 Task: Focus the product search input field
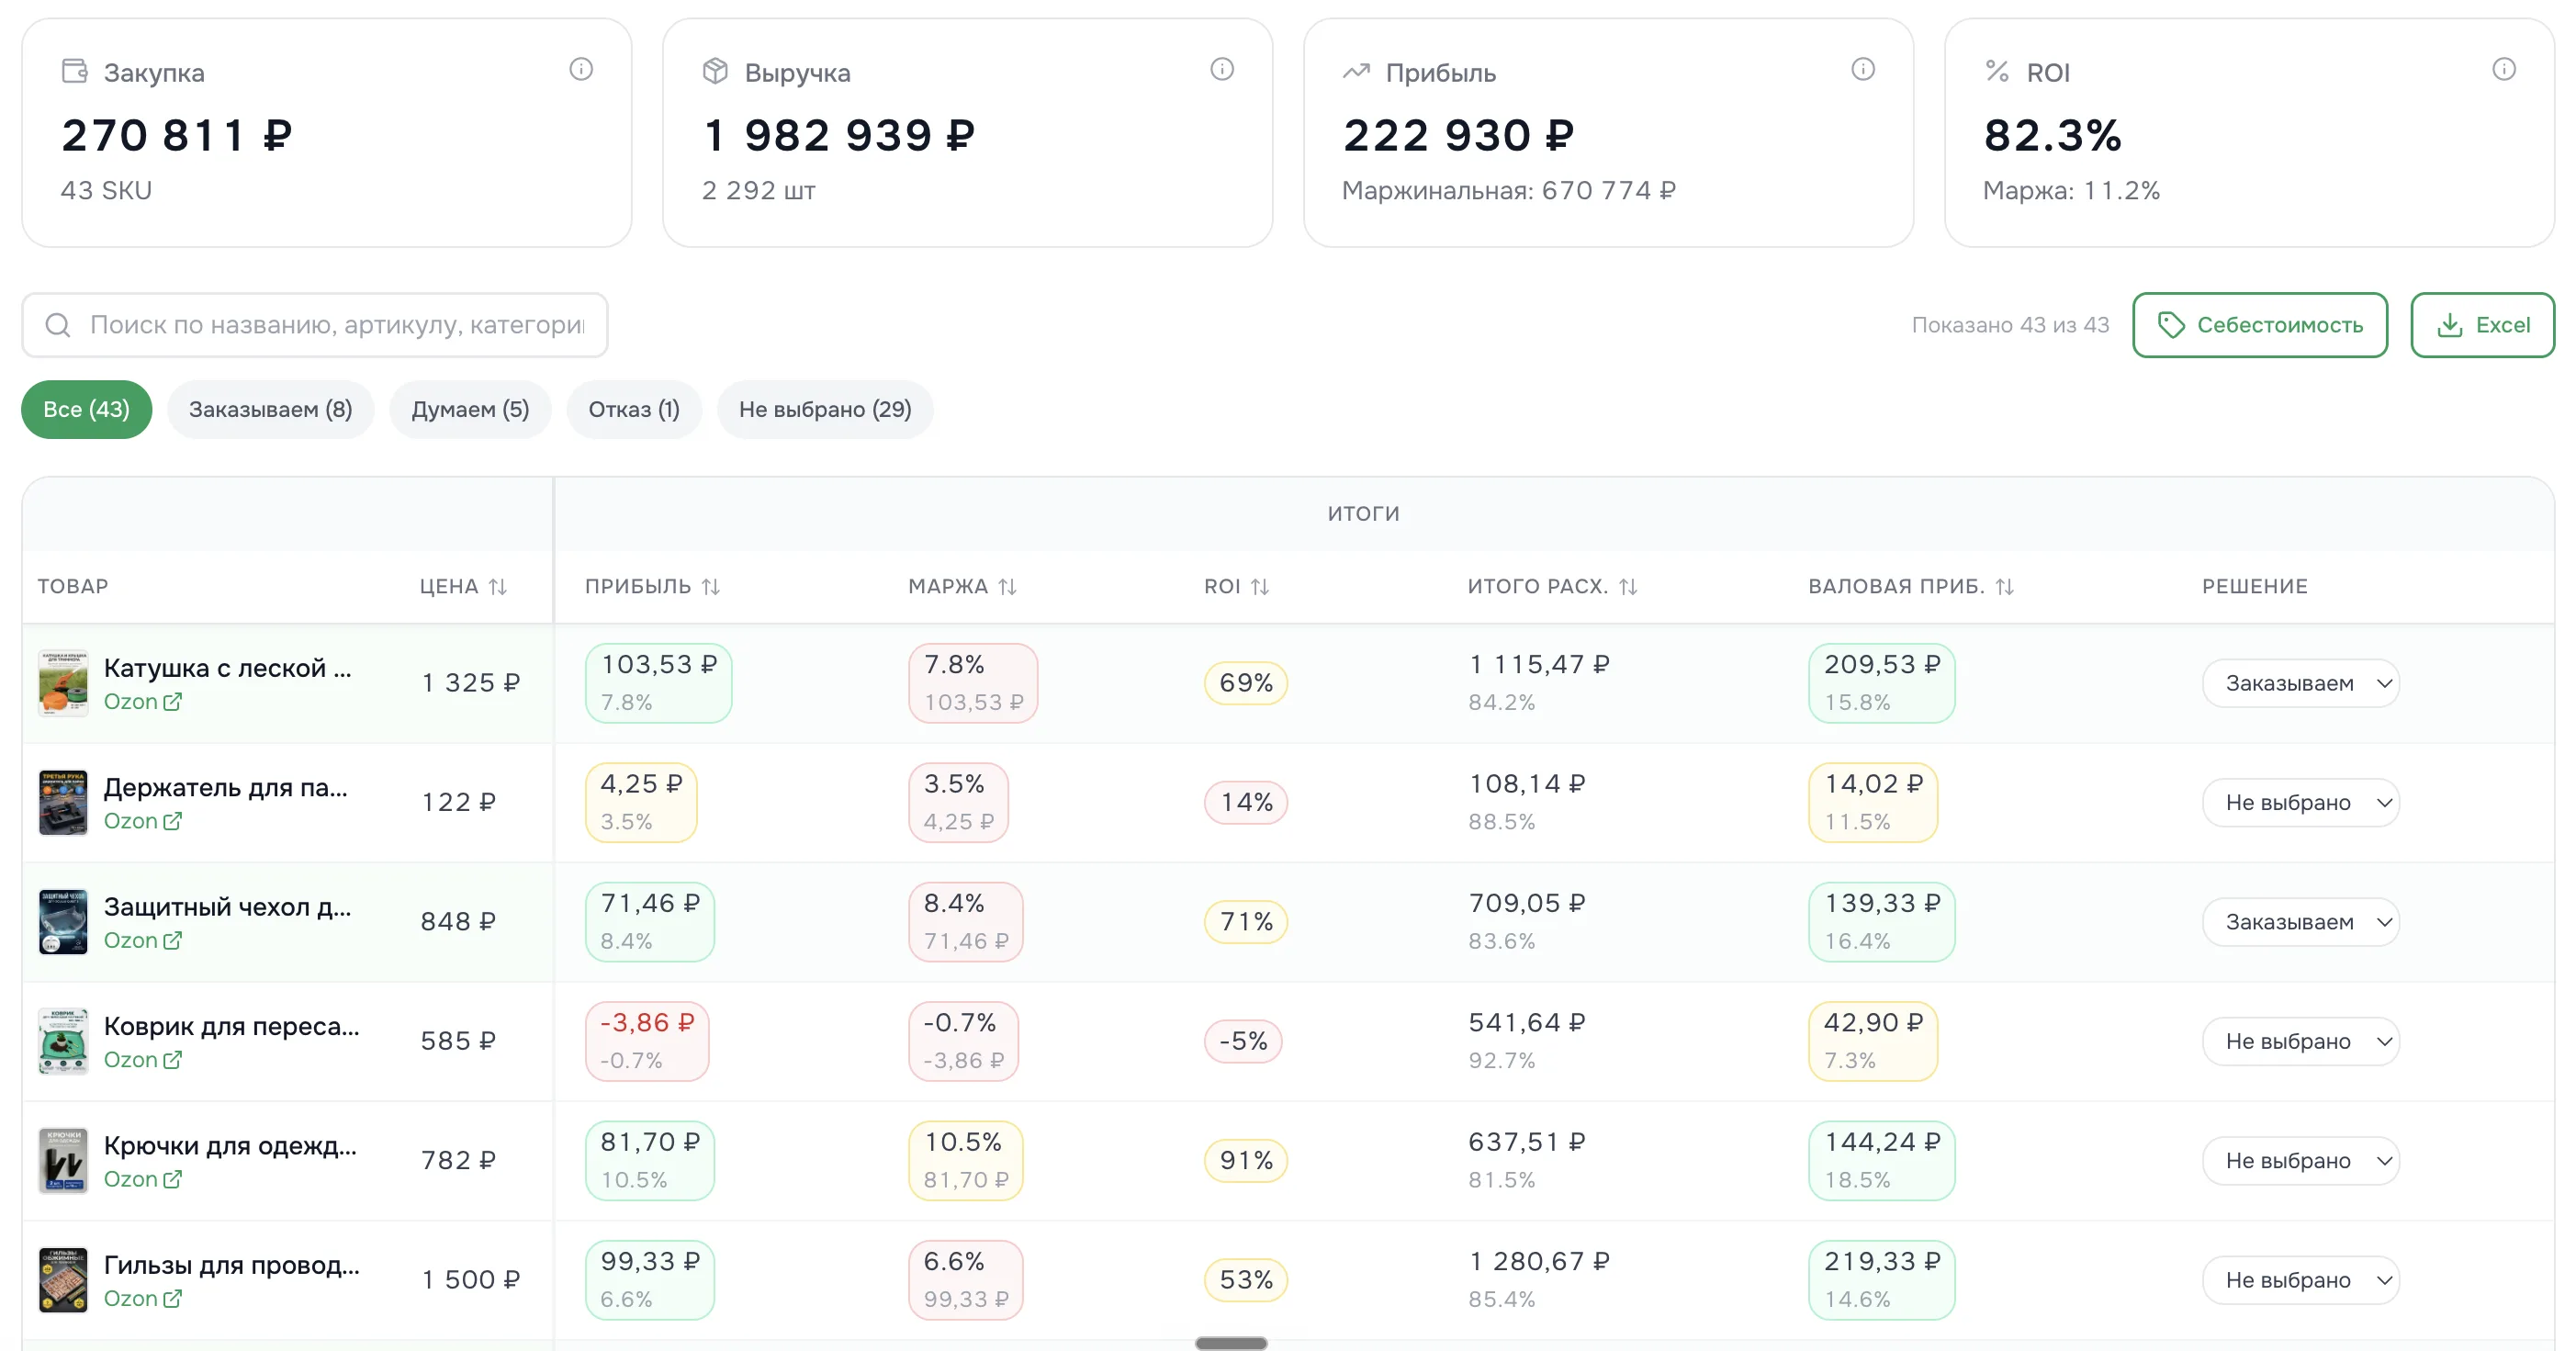(x=315, y=325)
